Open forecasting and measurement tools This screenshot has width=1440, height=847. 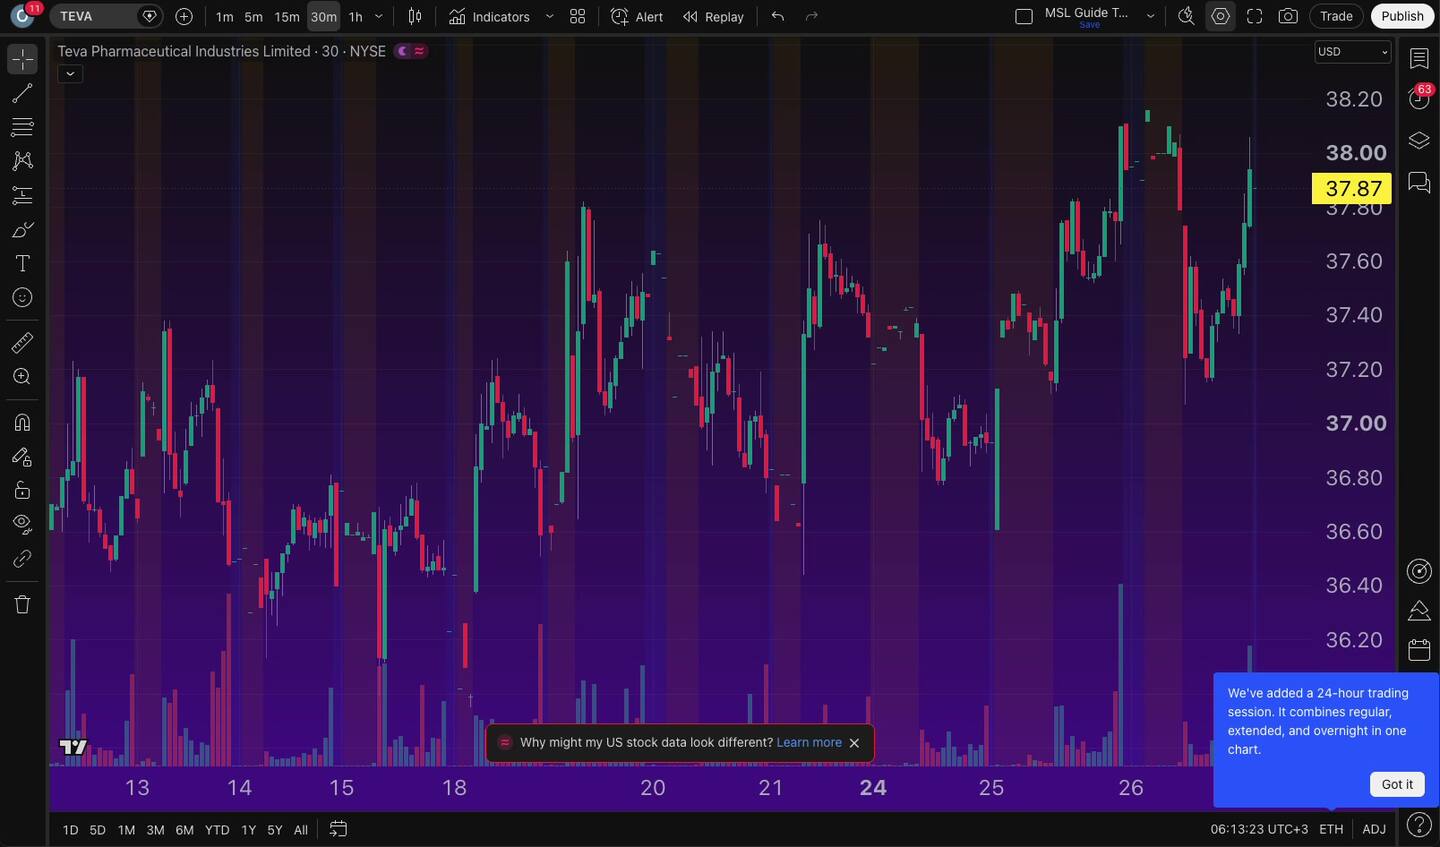(22, 196)
